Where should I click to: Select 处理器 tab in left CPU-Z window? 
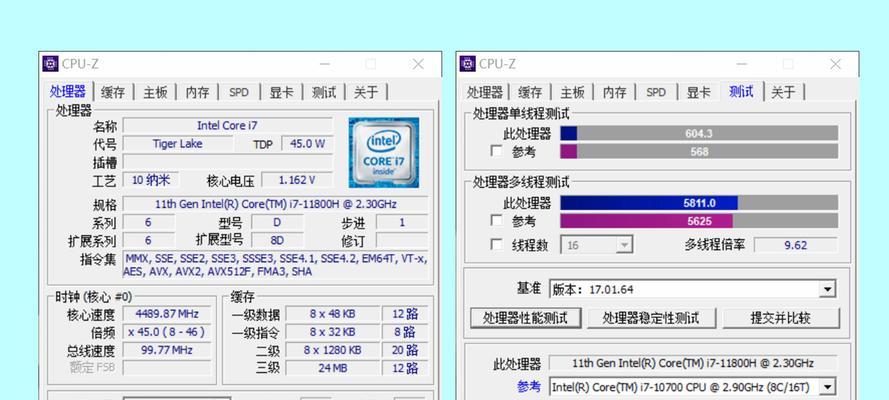[67, 91]
